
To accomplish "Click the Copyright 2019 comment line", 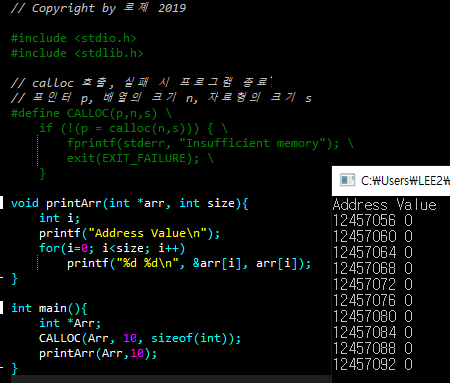I will click(x=98, y=8).
